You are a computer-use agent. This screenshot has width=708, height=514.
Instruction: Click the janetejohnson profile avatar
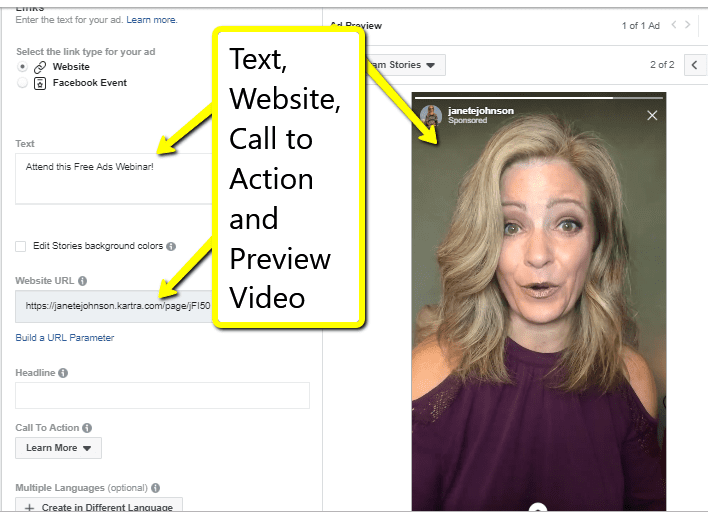click(x=431, y=115)
